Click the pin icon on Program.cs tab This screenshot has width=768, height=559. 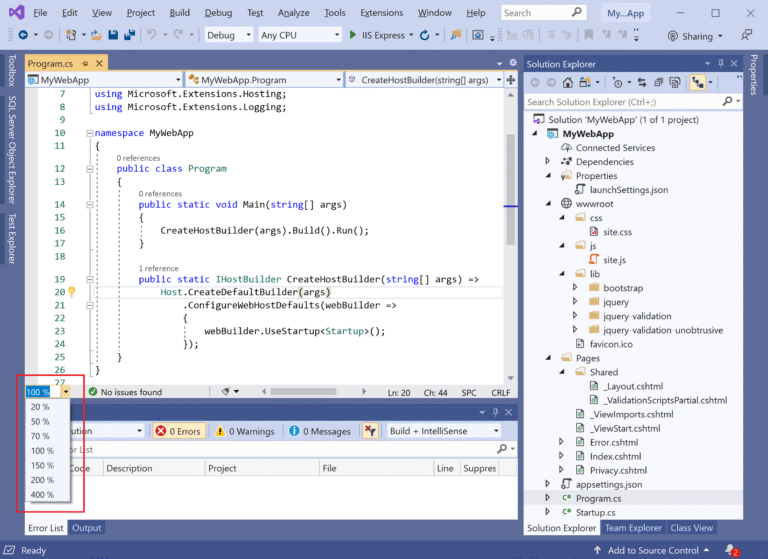click(x=85, y=63)
